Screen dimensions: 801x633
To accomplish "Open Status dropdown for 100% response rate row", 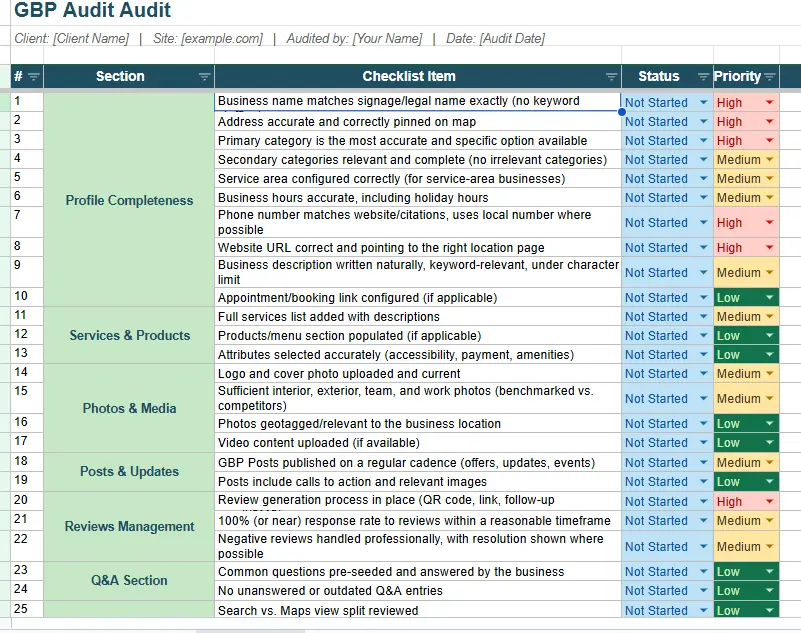I will [703, 521].
